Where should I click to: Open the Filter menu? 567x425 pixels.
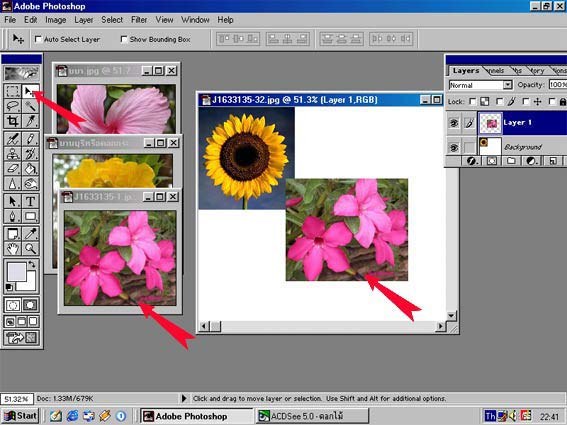coord(139,20)
